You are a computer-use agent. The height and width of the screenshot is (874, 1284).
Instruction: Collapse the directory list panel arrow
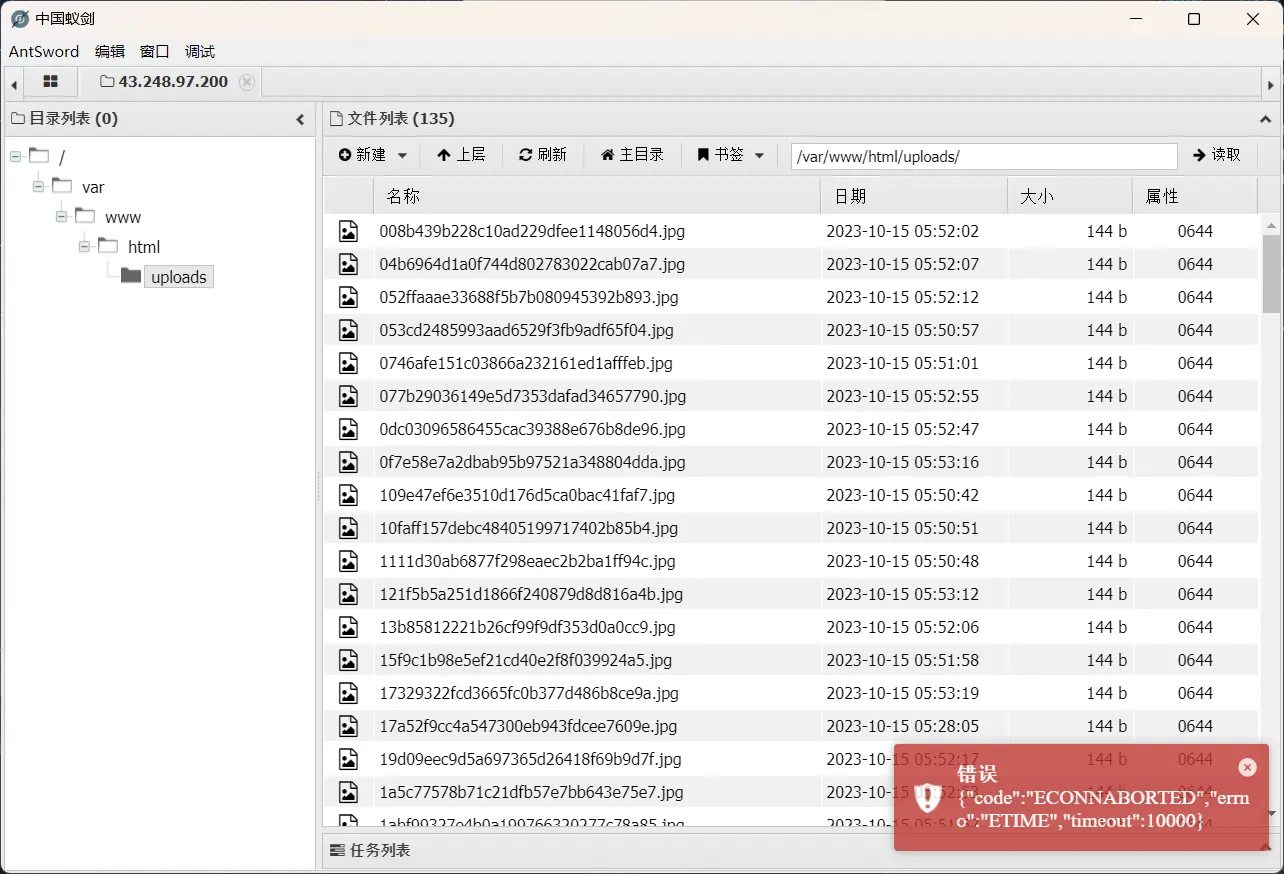coord(300,119)
